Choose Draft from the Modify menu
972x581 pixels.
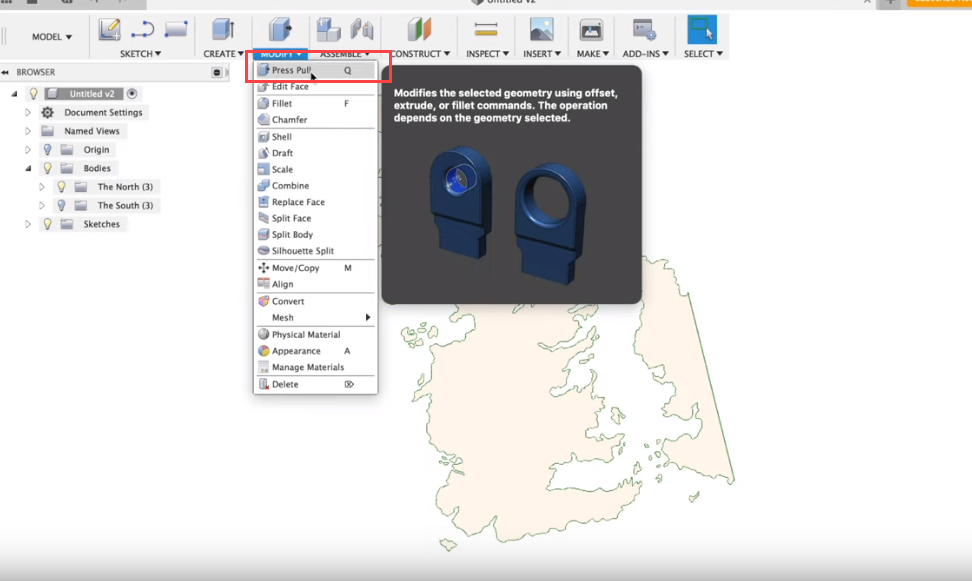[x=315, y=153]
